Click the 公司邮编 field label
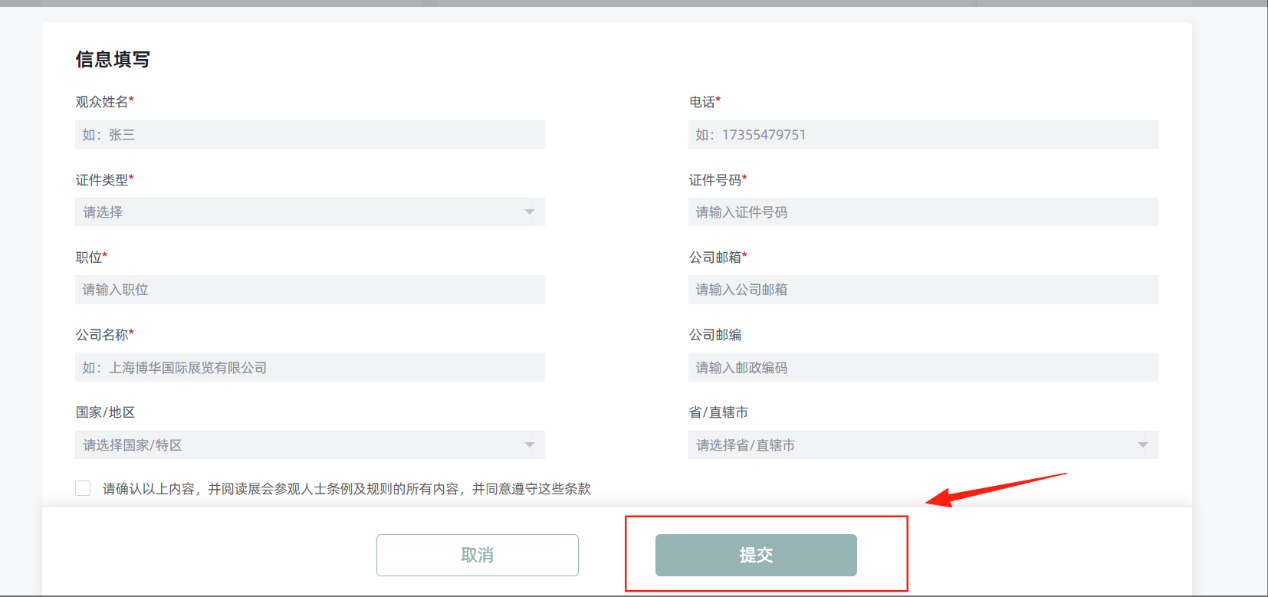This screenshot has width=1268, height=597. tap(715, 335)
